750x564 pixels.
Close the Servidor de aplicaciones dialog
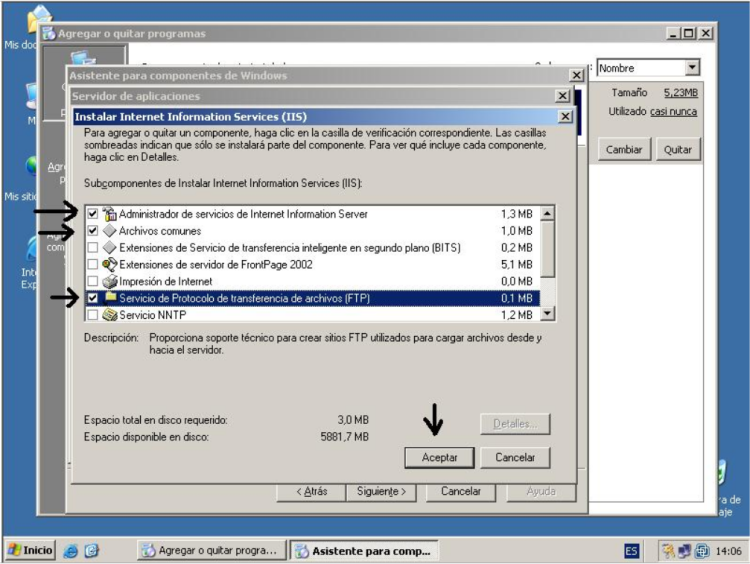(x=562, y=96)
